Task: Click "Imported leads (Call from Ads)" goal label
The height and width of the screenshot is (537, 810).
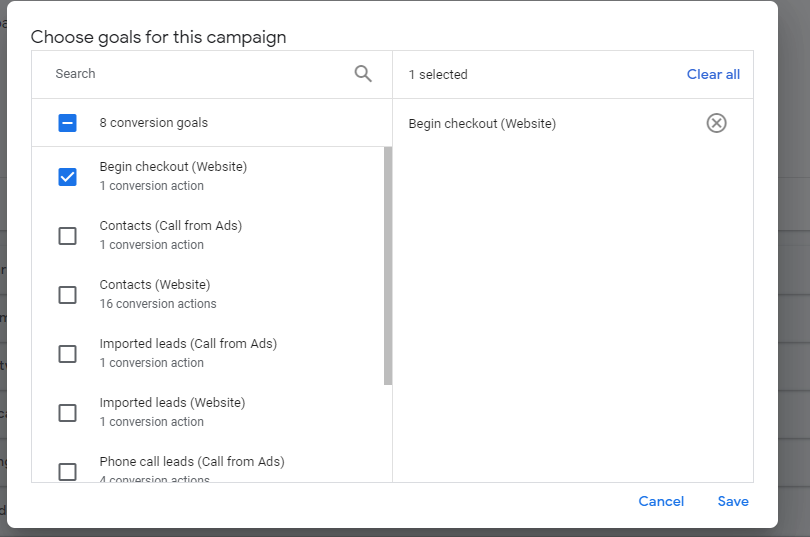Action: [x=188, y=344]
